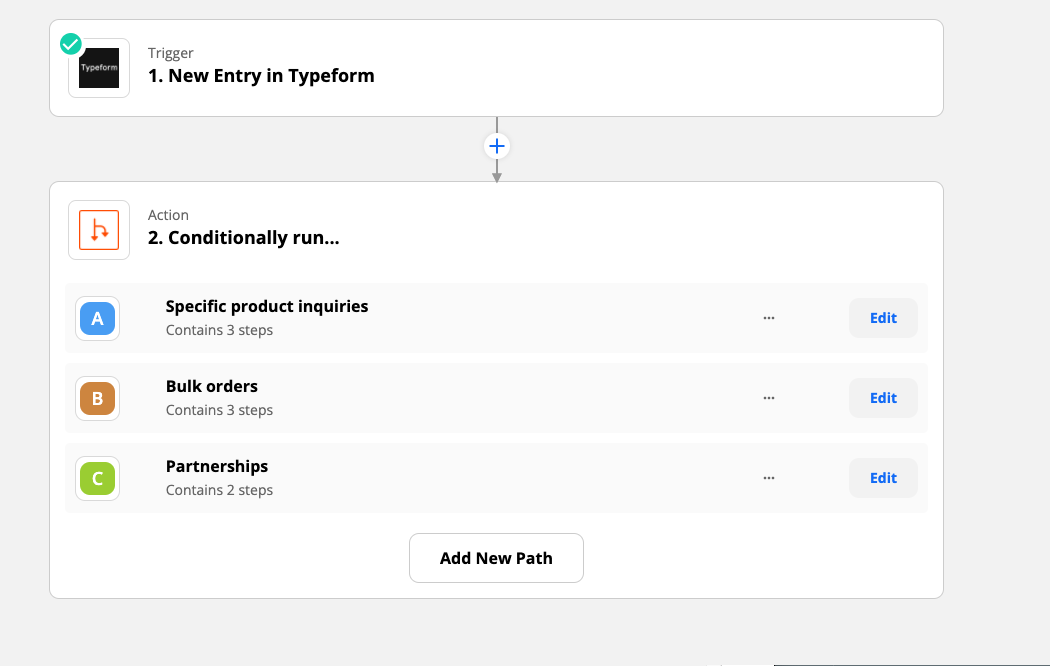Click the Partnerships path title
Viewport: 1050px width, 666px height.
point(217,466)
